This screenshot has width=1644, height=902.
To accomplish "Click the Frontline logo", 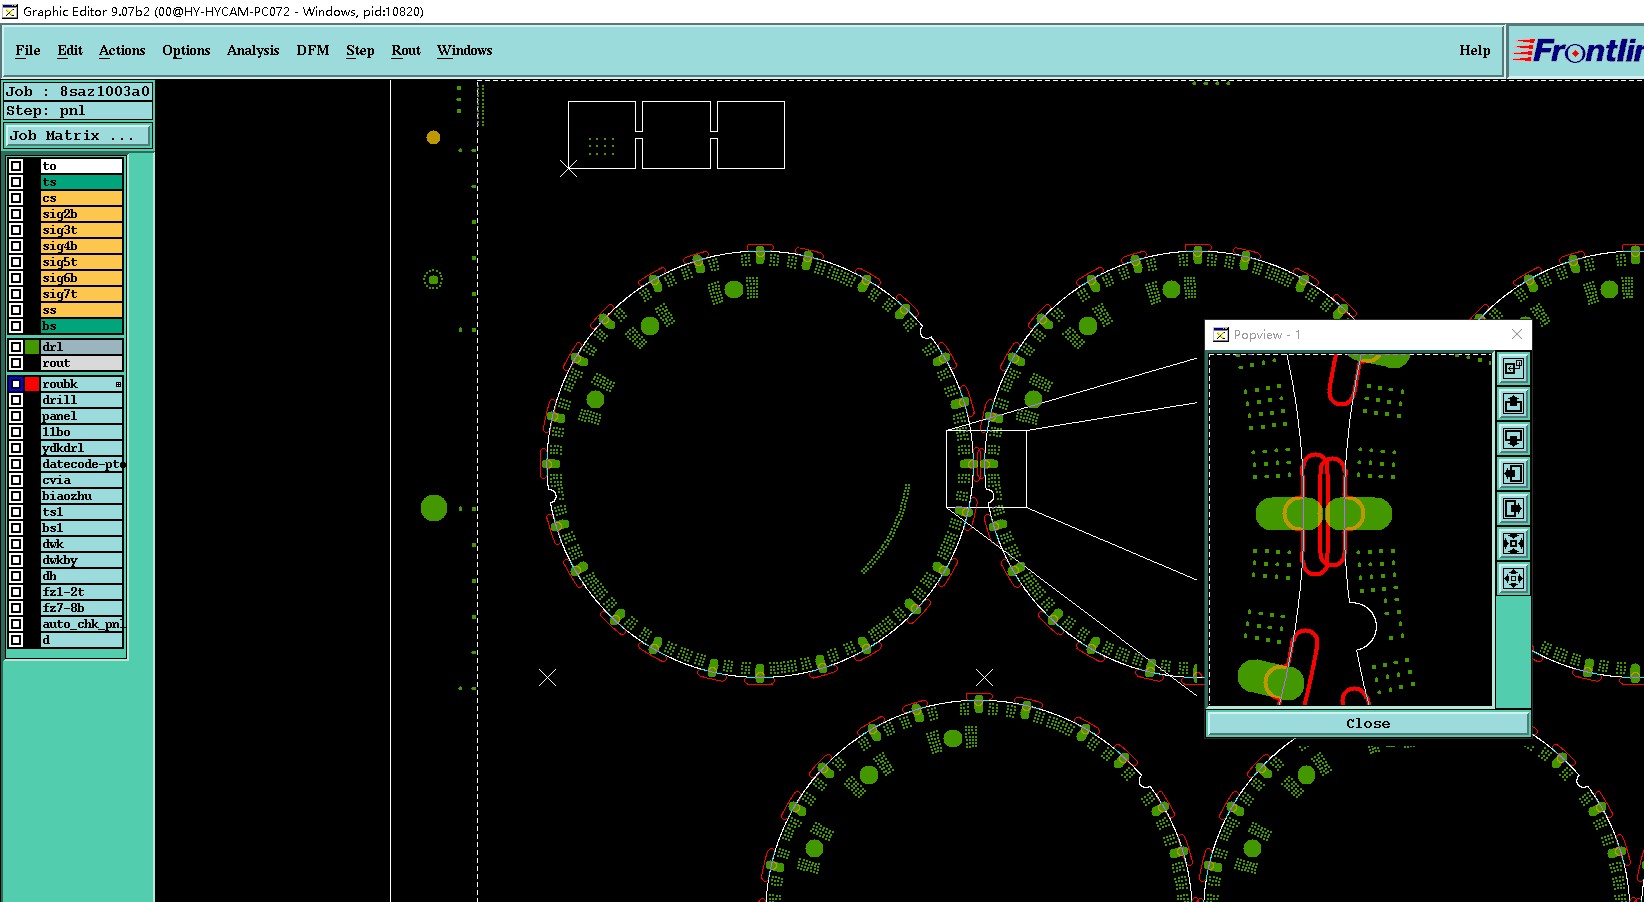I will coord(1578,50).
